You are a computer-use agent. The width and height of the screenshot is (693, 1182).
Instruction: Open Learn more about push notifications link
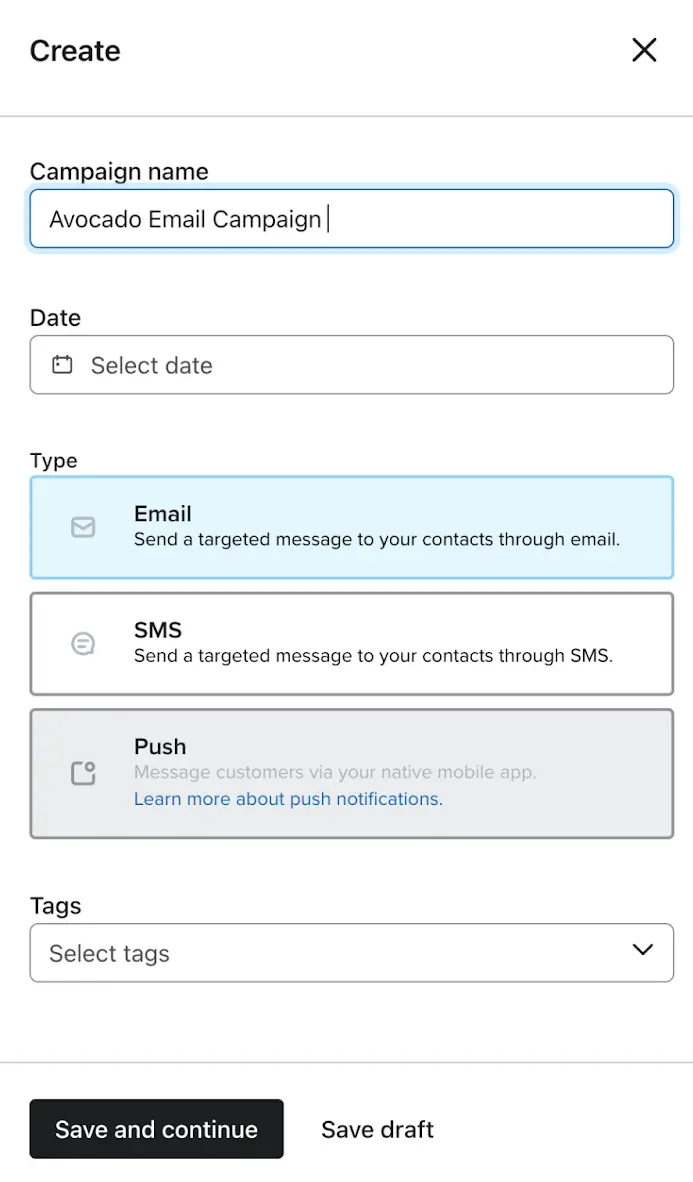pos(288,799)
